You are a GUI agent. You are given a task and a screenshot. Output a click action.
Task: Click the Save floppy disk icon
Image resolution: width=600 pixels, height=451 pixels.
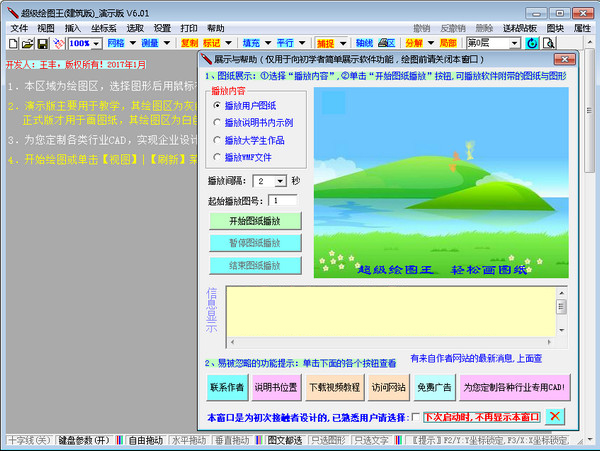pos(43,44)
